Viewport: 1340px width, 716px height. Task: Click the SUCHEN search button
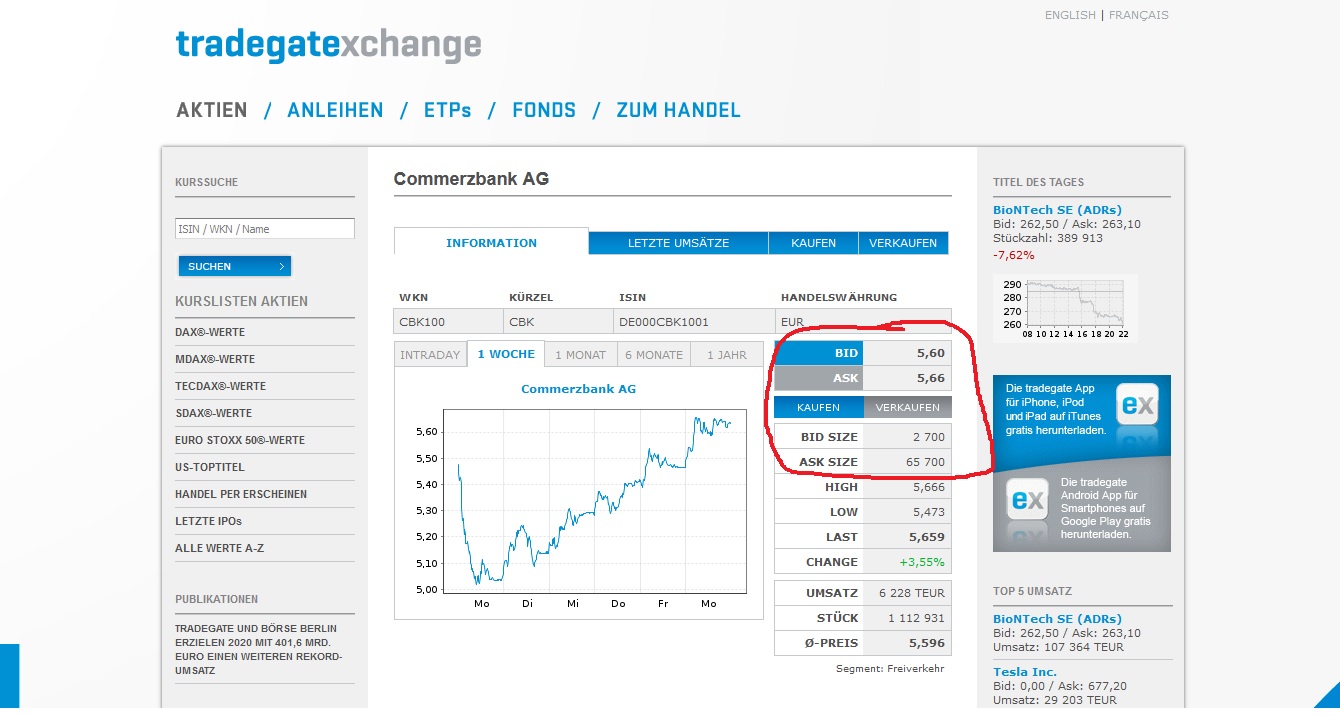[x=234, y=266]
